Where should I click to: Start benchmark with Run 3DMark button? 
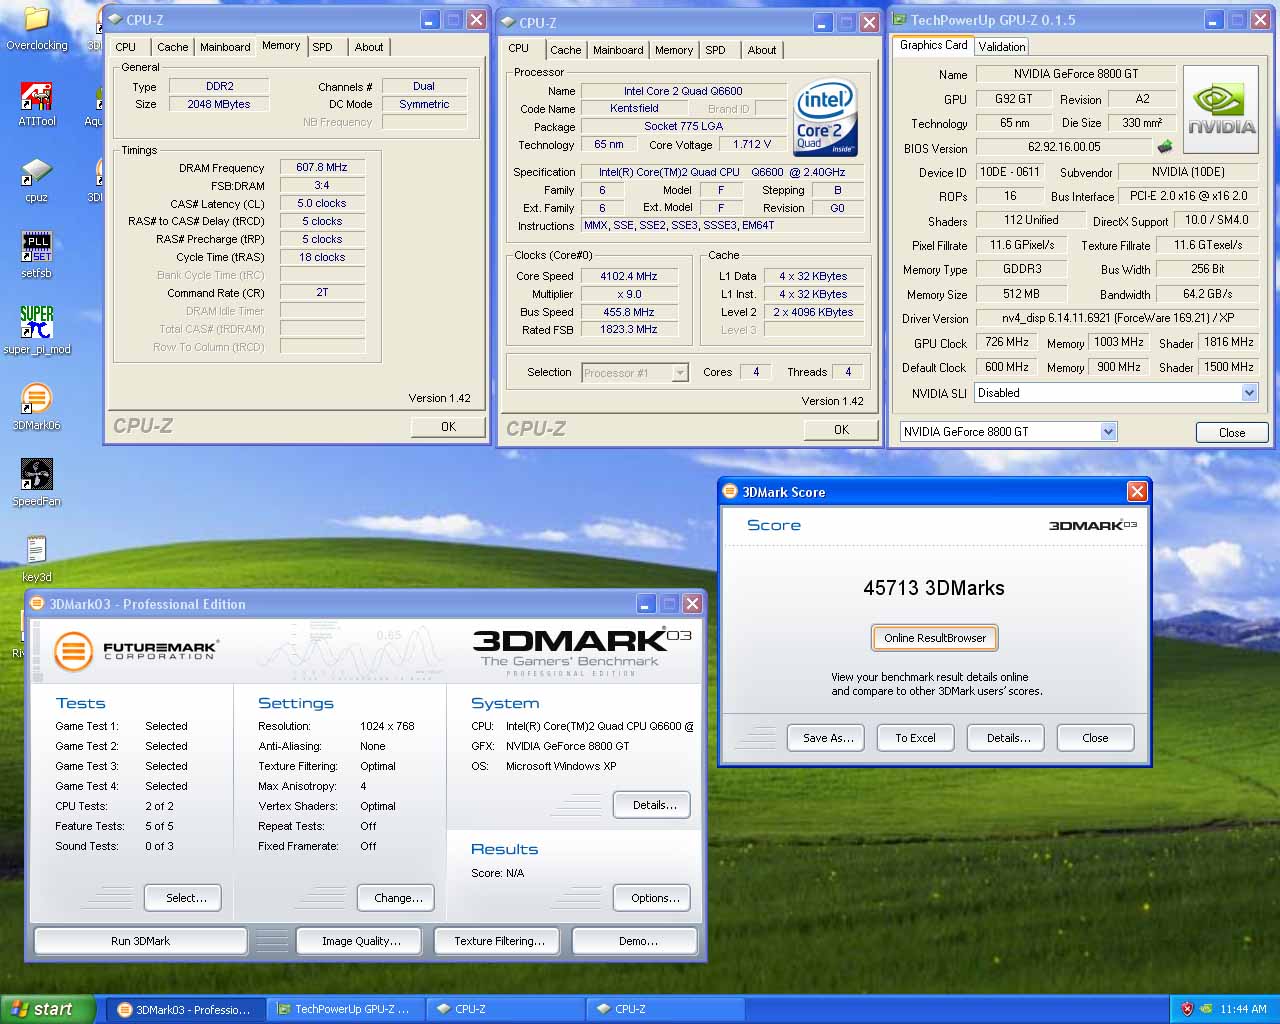click(x=140, y=941)
